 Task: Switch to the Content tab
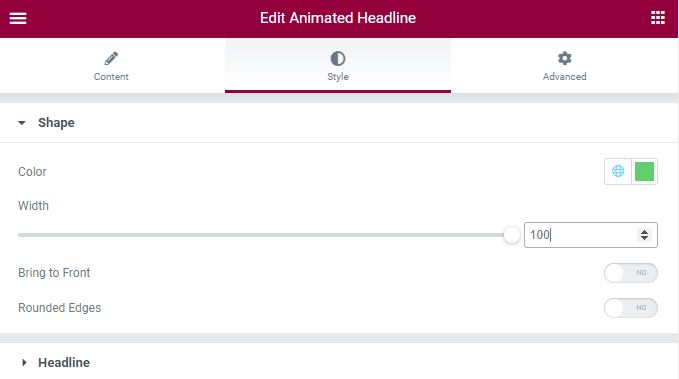coord(112,66)
